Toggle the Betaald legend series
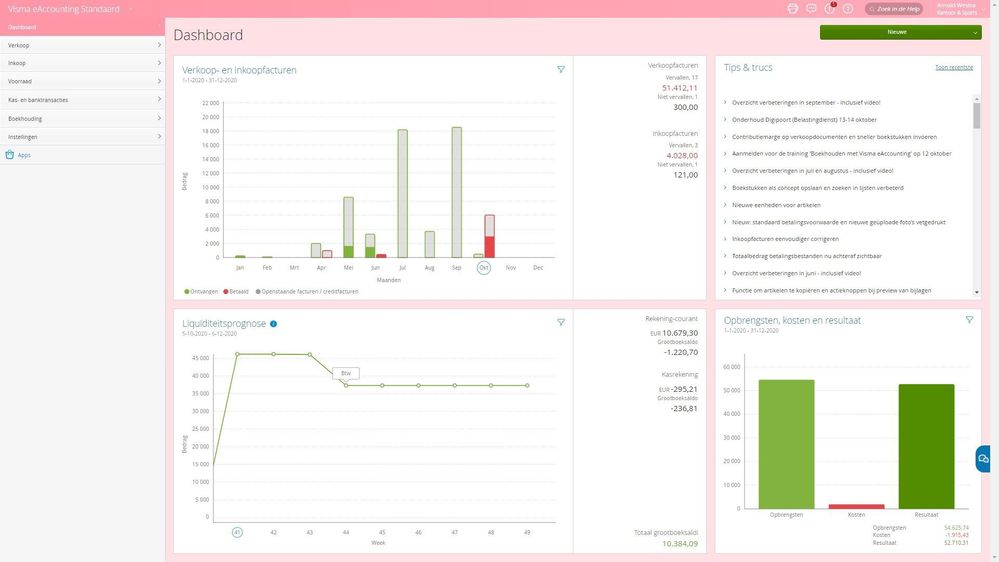 pos(236,292)
